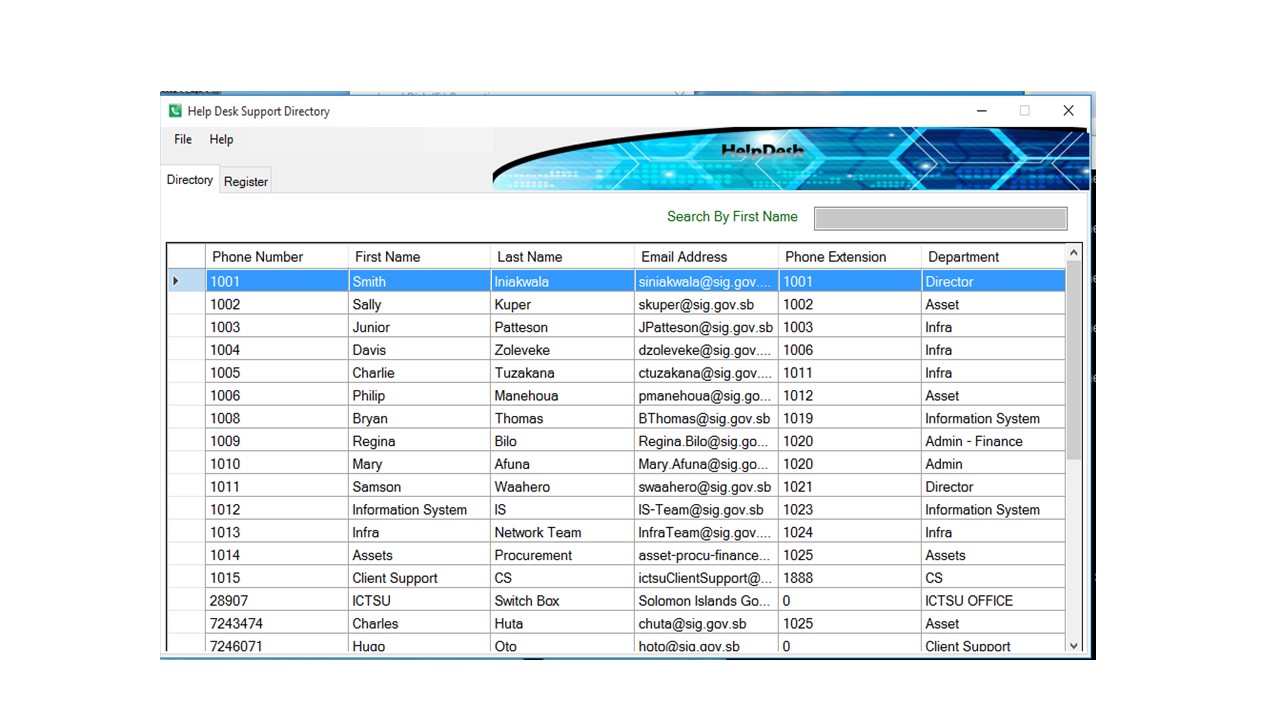The image size is (1280, 720).
Task: Click last name cell 'Network Team'
Action: click(x=562, y=533)
